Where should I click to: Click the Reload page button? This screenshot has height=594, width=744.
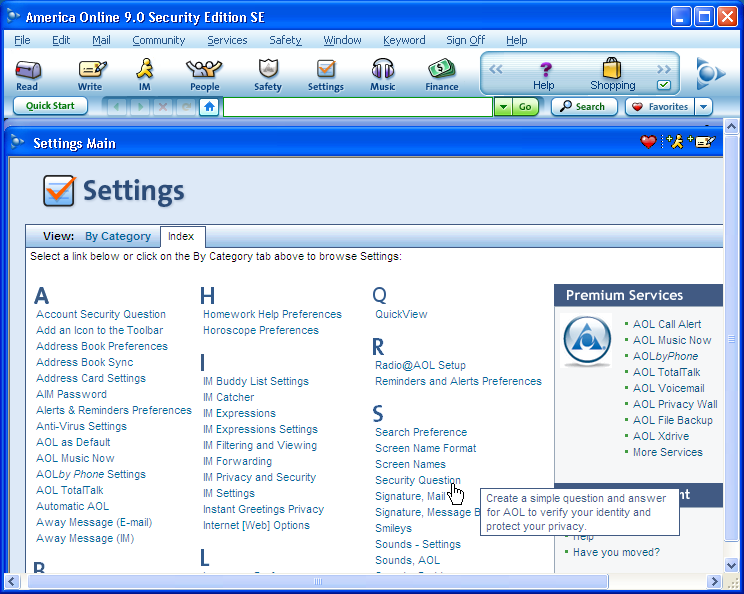186,107
